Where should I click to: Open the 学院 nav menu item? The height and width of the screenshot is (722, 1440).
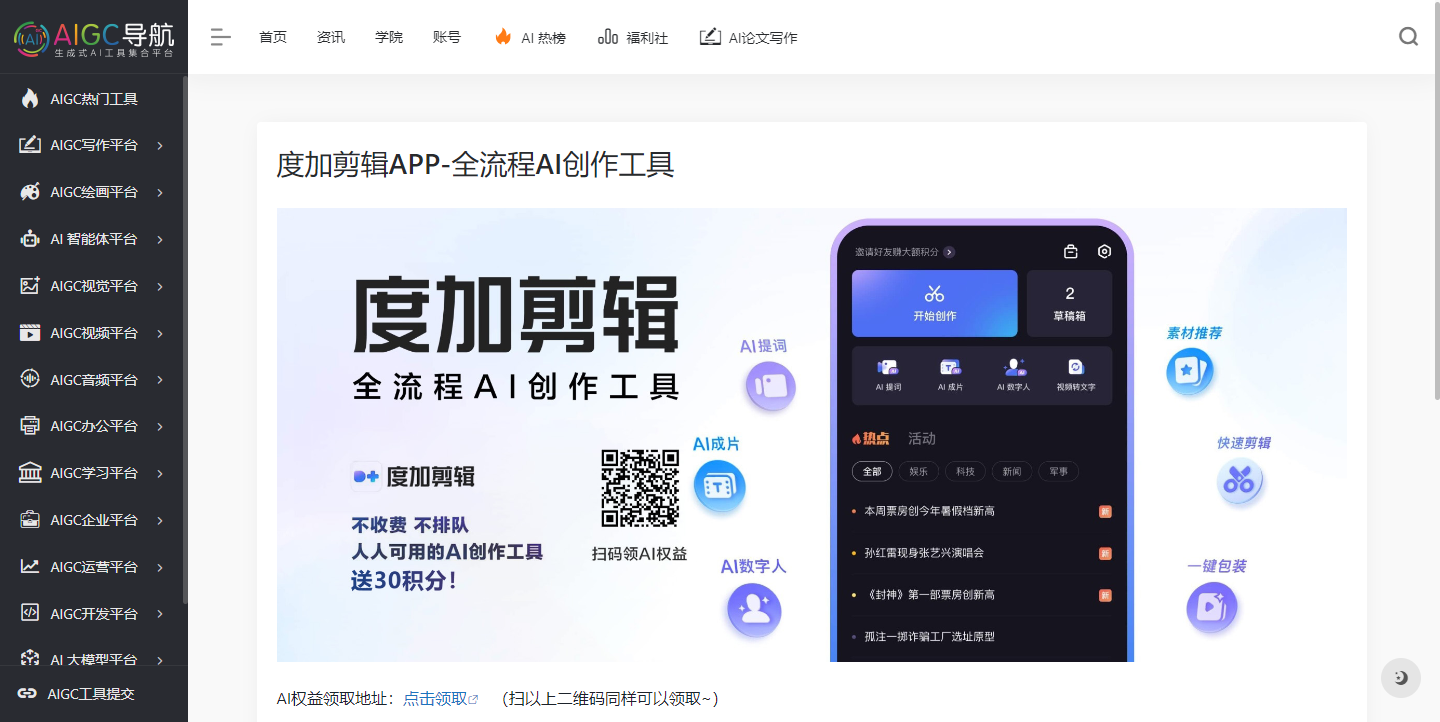(389, 37)
